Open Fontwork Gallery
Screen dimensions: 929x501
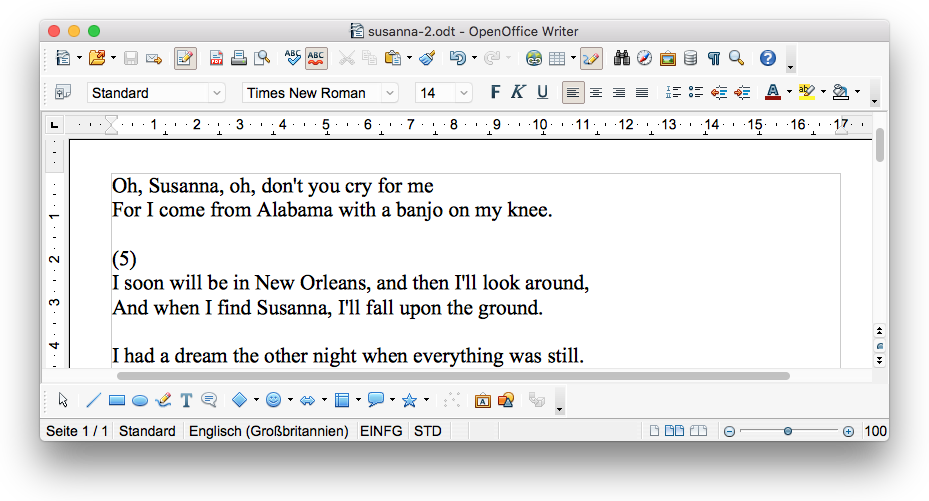point(483,400)
